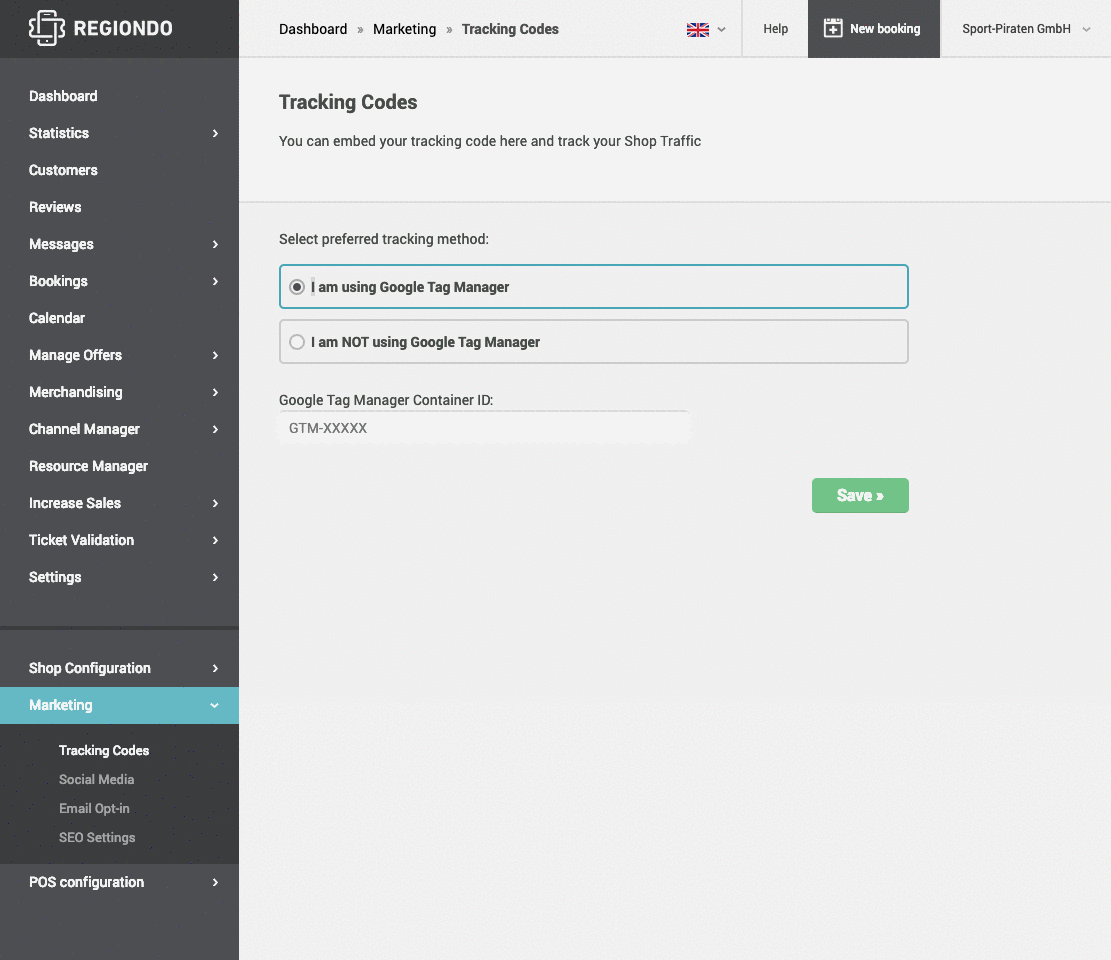Viewport: 1111px width, 960px height.
Task: Expand the Merchandising chevron
Action: [215, 393]
